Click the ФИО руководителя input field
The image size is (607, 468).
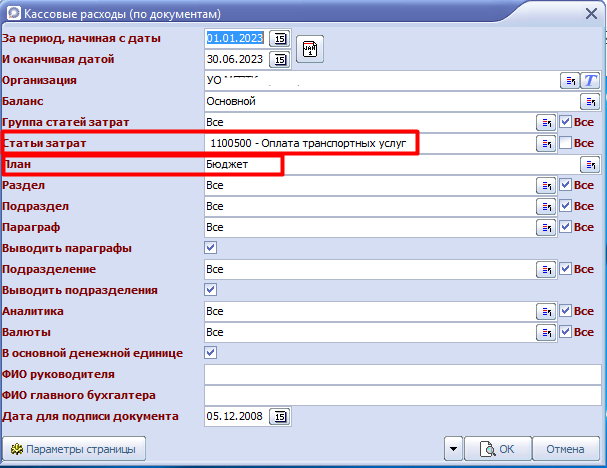pyautogui.click(x=400, y=374)
